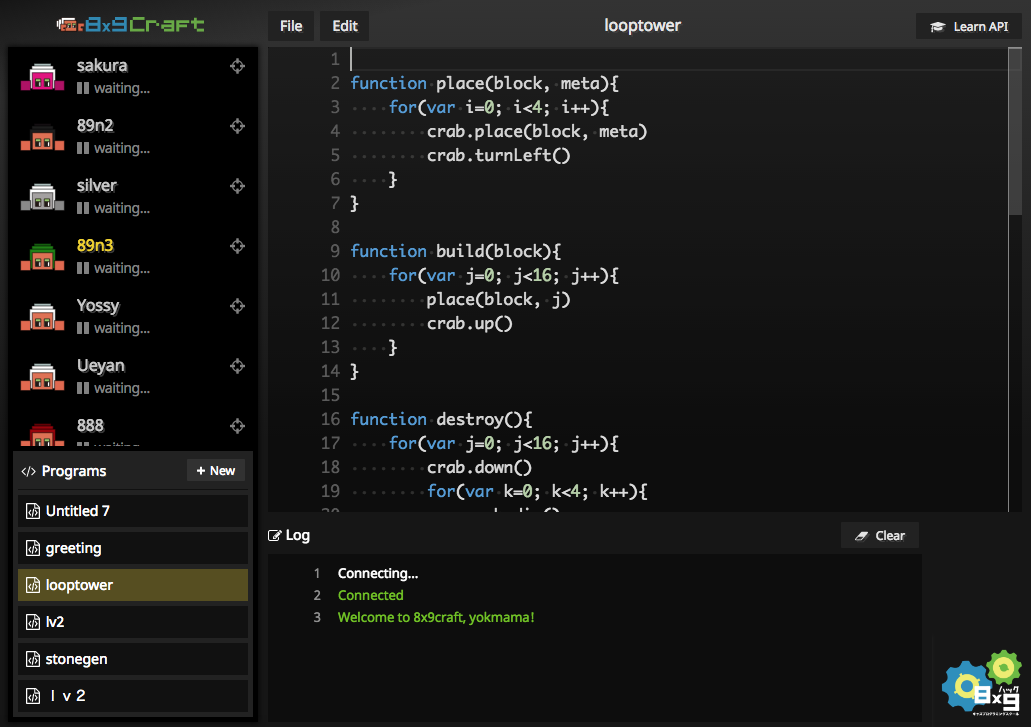Clear the log output

[x=879, y=535]
